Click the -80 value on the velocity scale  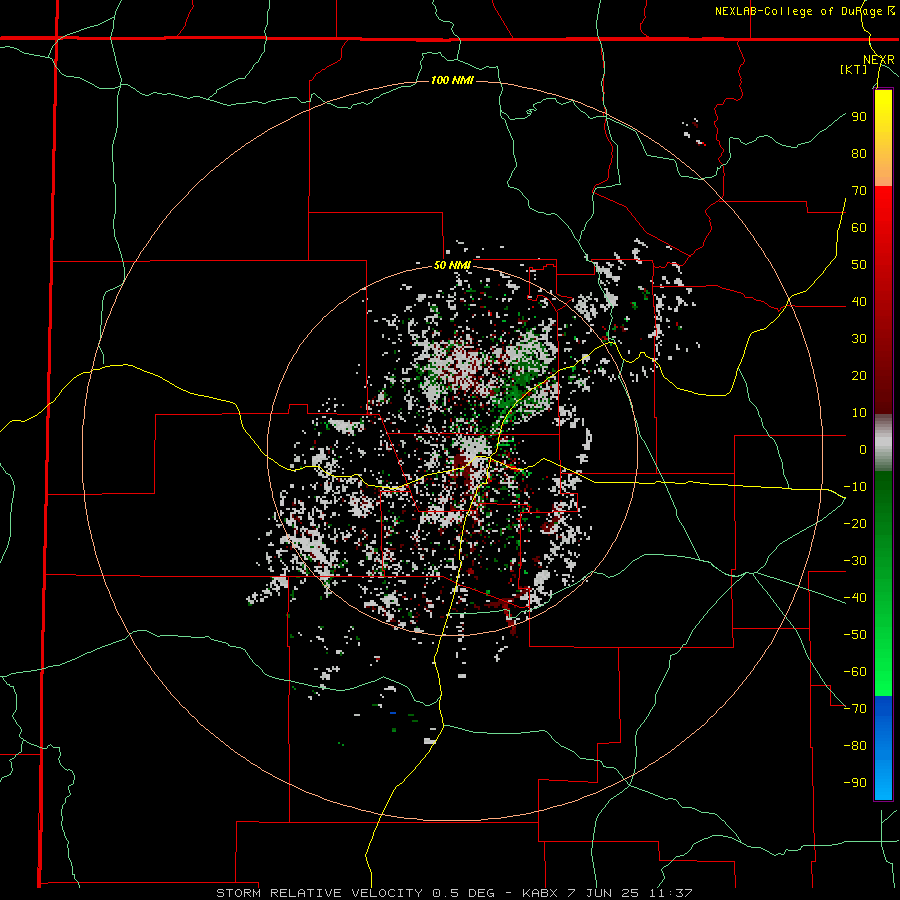[x=855, y=746]
